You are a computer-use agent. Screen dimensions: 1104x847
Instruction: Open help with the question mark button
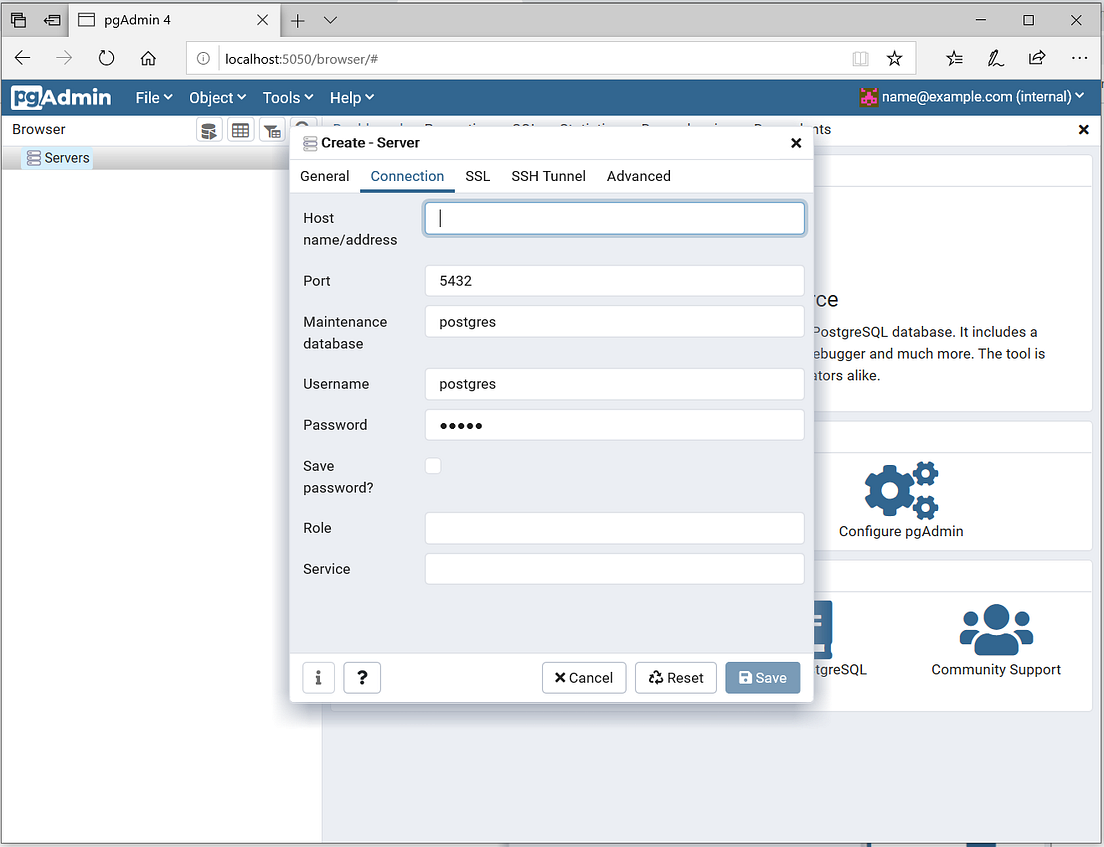pos(362,677)
